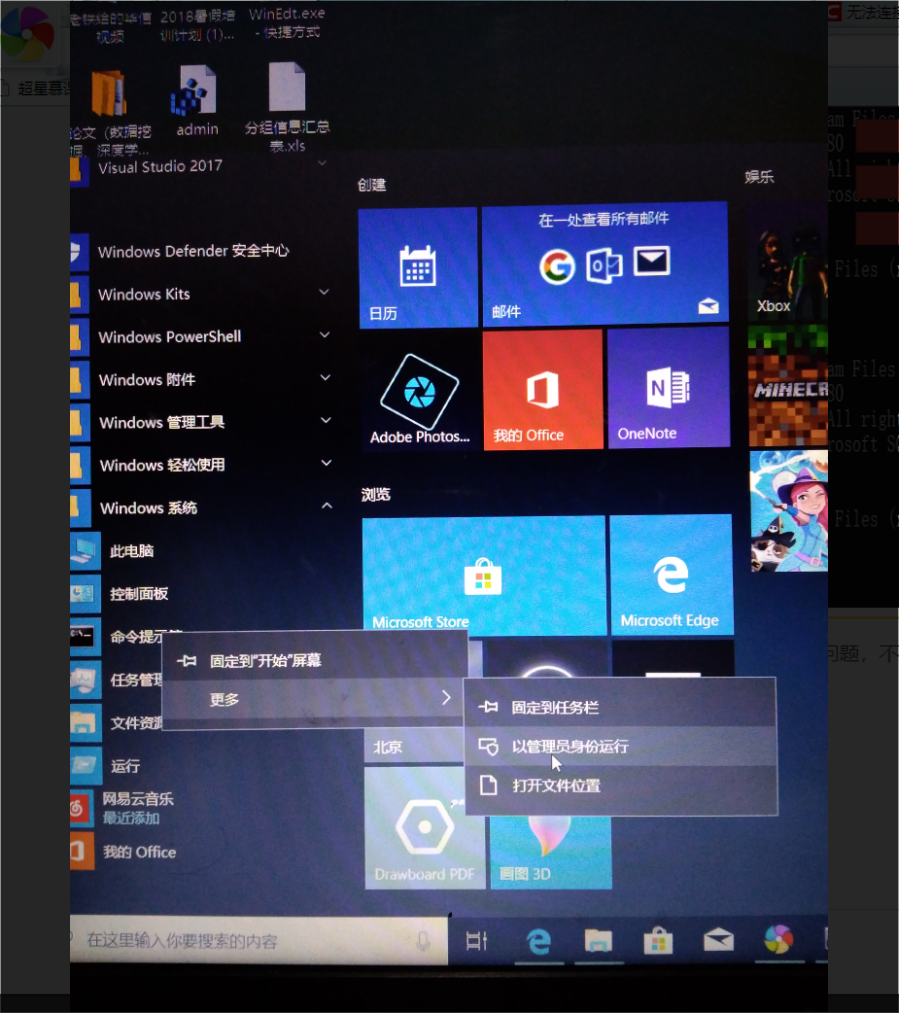The width and height of the screenshot is (899, 1013).
Task: Open File Explorer from the taskbar
Action: 598,941
